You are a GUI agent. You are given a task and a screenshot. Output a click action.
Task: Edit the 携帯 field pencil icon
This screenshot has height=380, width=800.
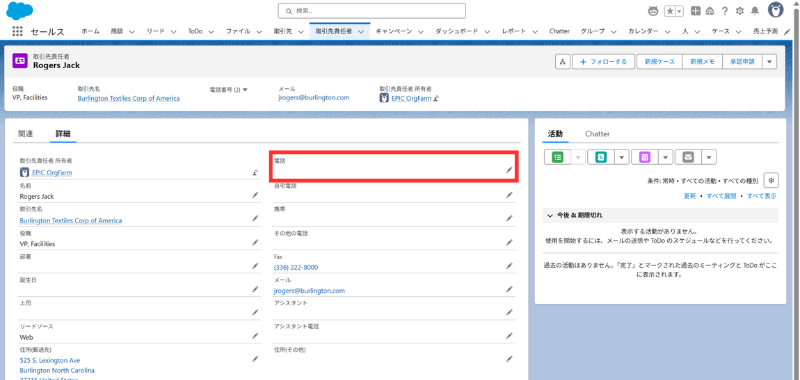[509, 218]
